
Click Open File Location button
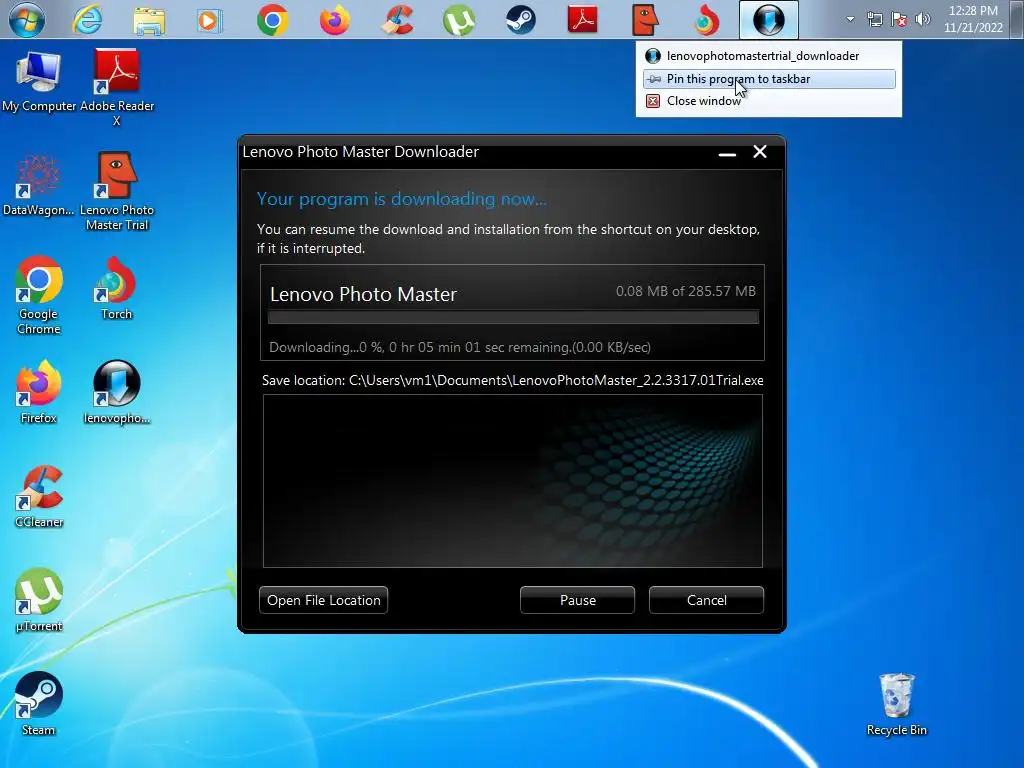[x=323, y=600]
